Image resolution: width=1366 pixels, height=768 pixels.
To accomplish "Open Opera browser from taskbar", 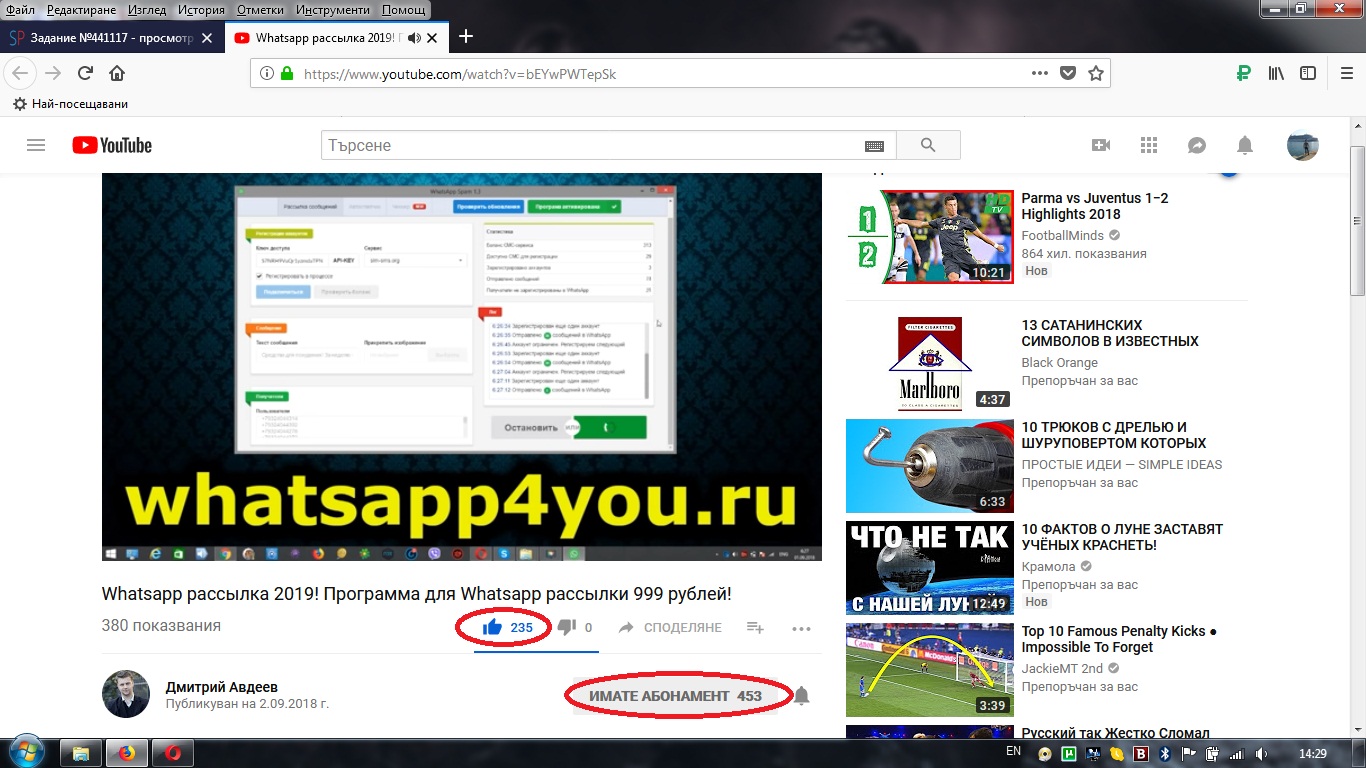I will tap(173, 752).
